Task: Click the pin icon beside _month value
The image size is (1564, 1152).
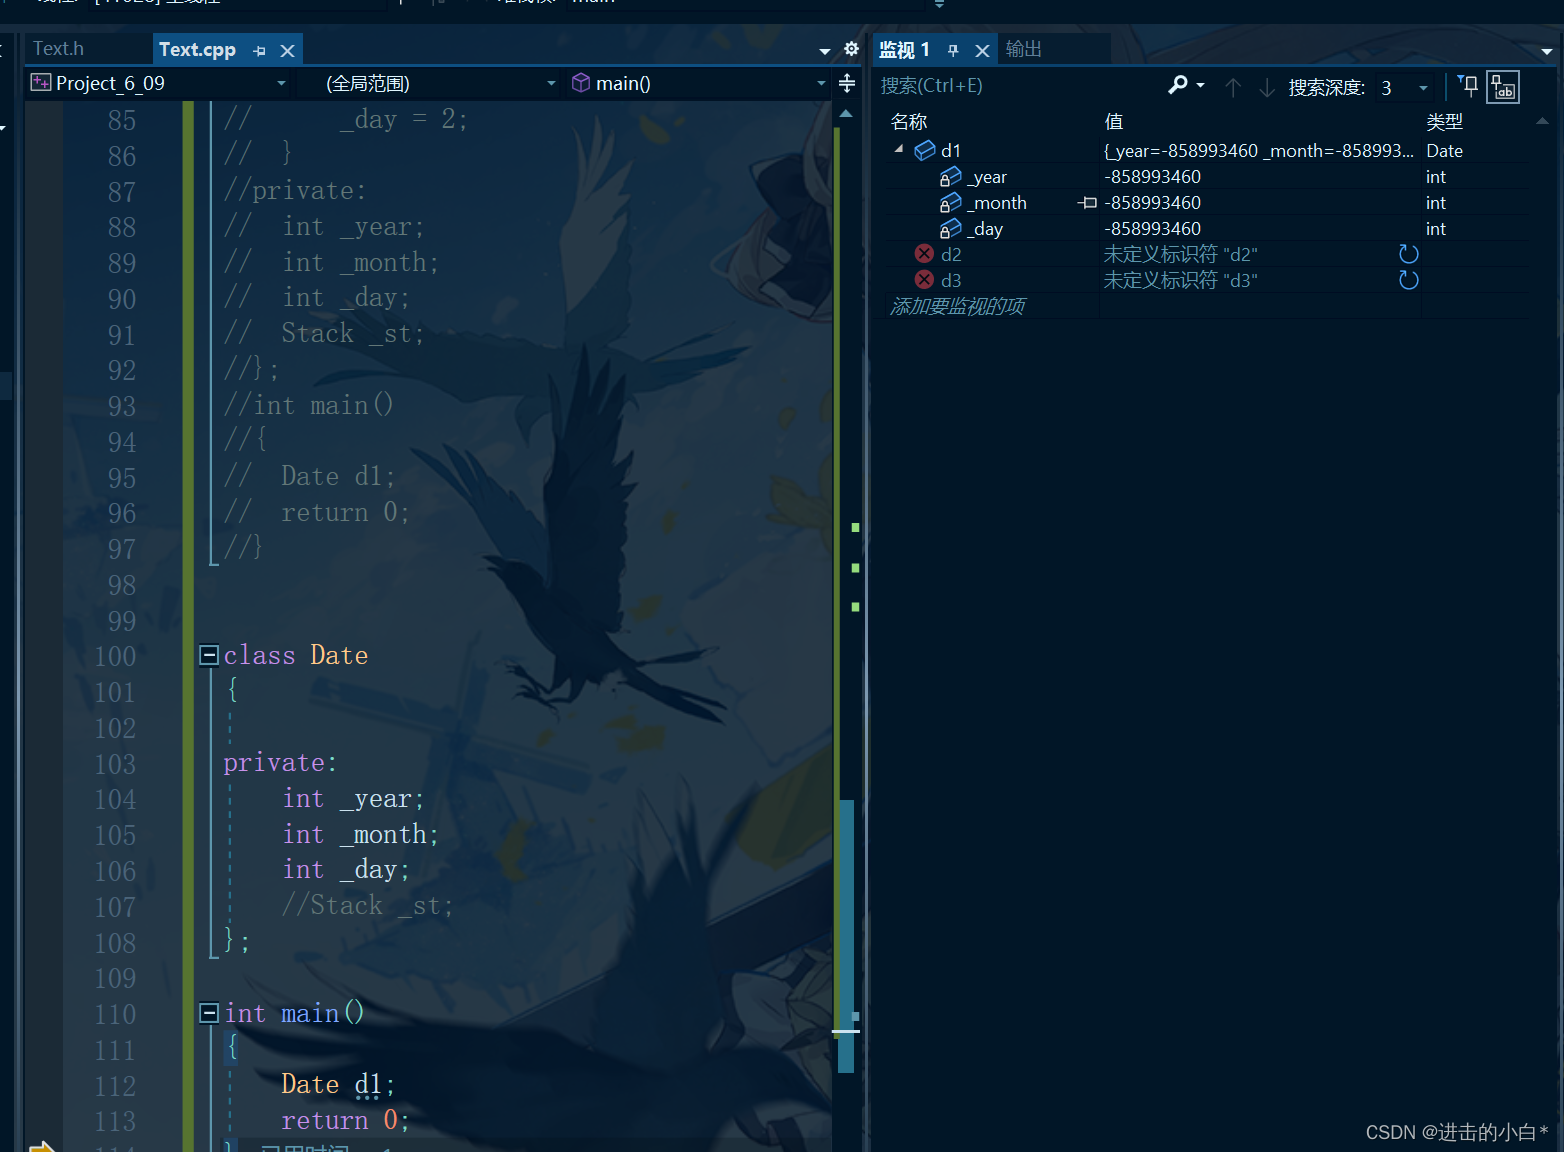Action: click(1087, 203)
